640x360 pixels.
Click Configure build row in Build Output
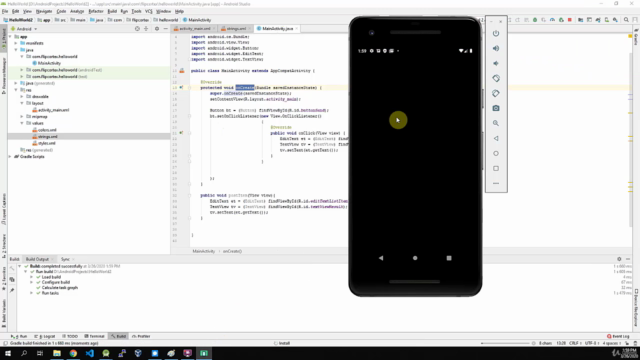(56, 282)
